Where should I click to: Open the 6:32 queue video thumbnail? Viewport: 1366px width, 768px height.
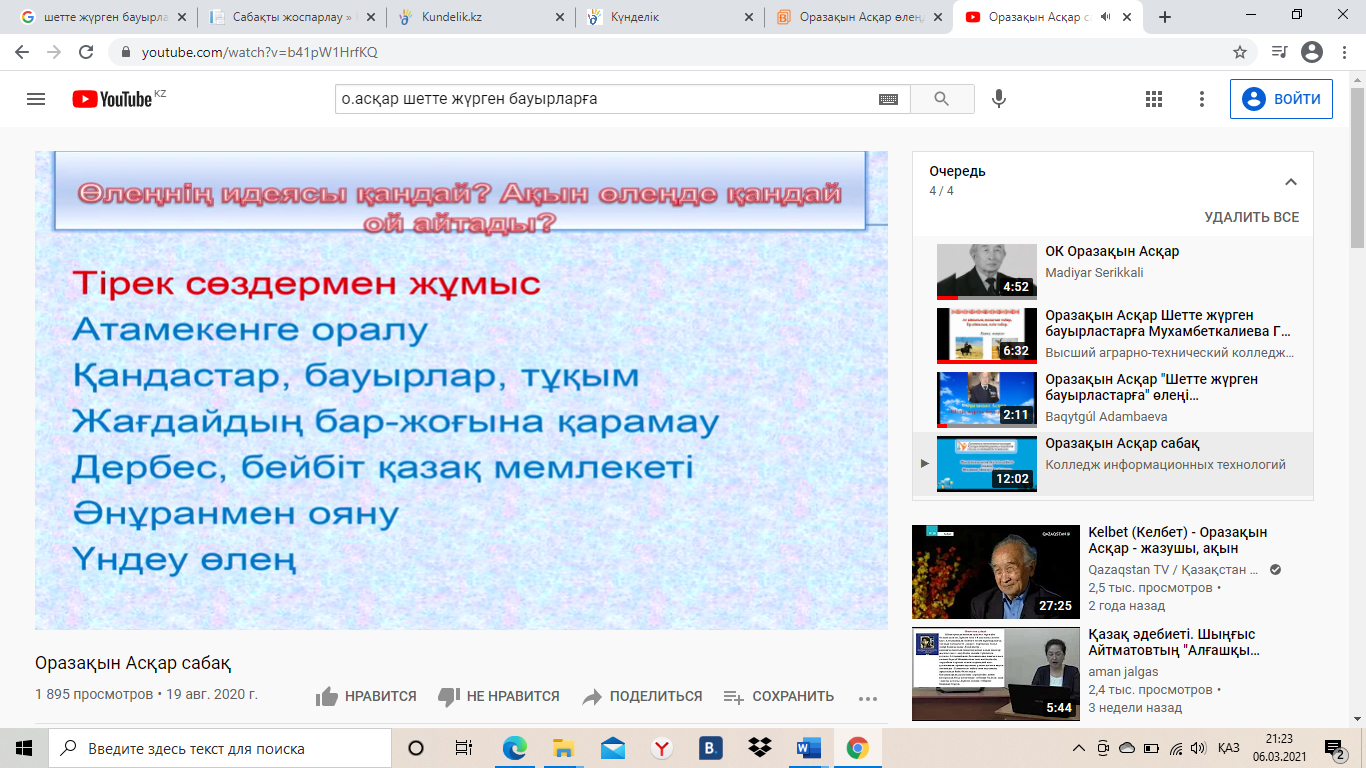(987, 336)
